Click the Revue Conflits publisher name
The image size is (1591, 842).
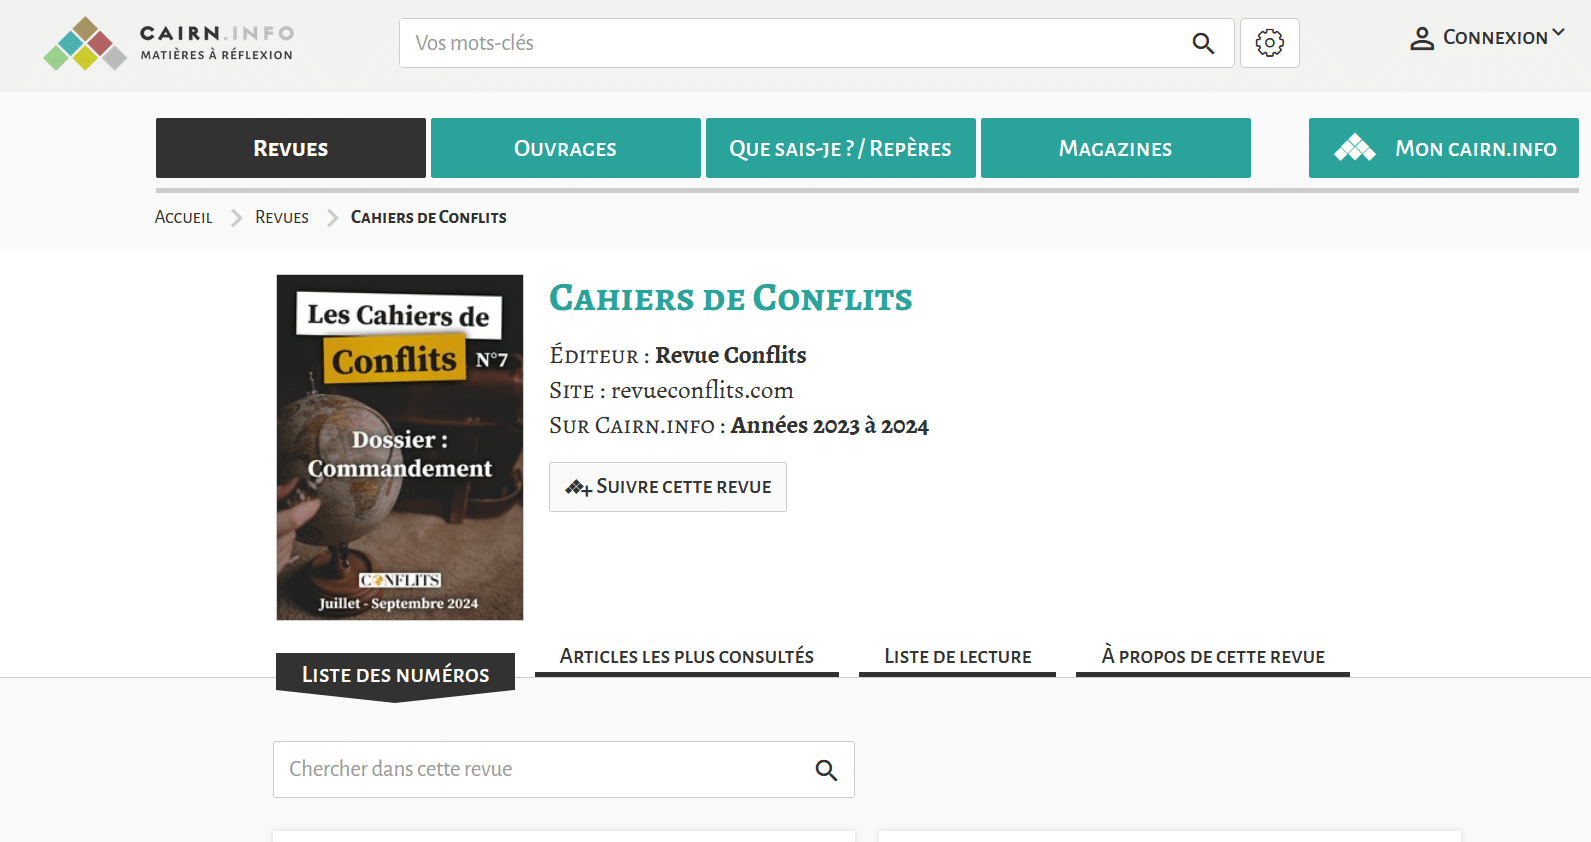tap(731, 355)
